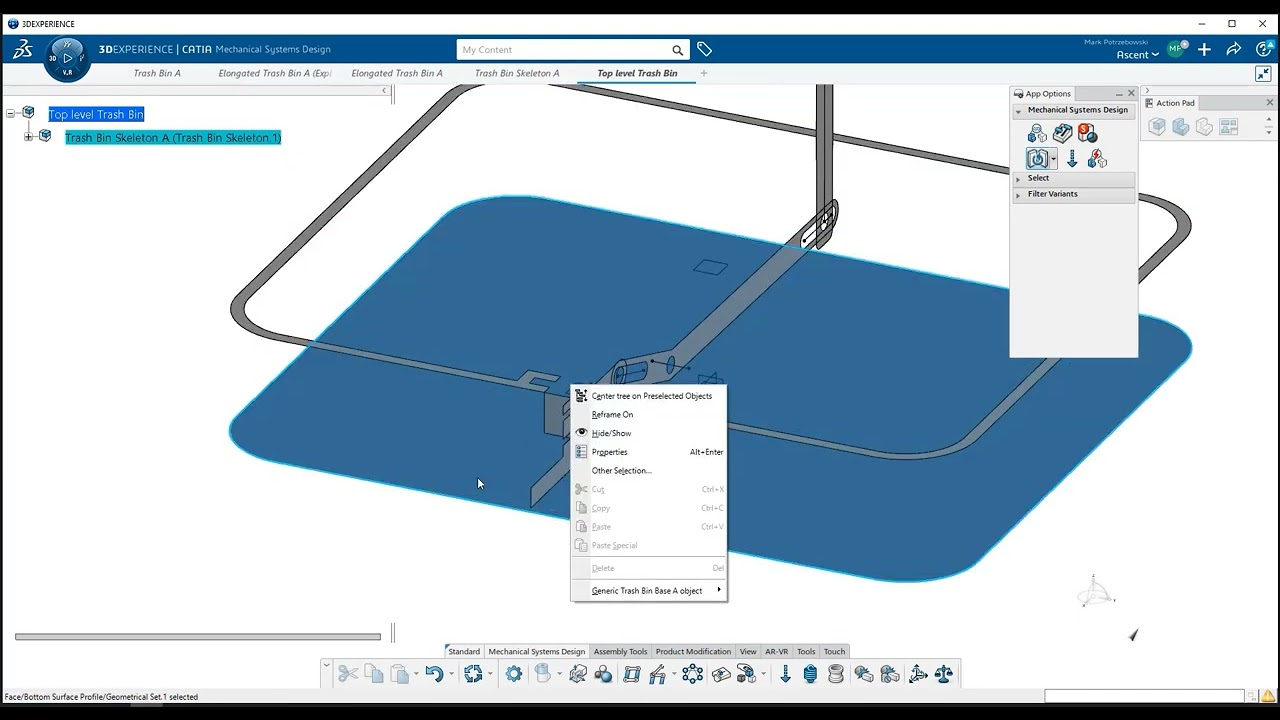
Task: Click the search magnifier in My Content
Action: coord(677,50)
